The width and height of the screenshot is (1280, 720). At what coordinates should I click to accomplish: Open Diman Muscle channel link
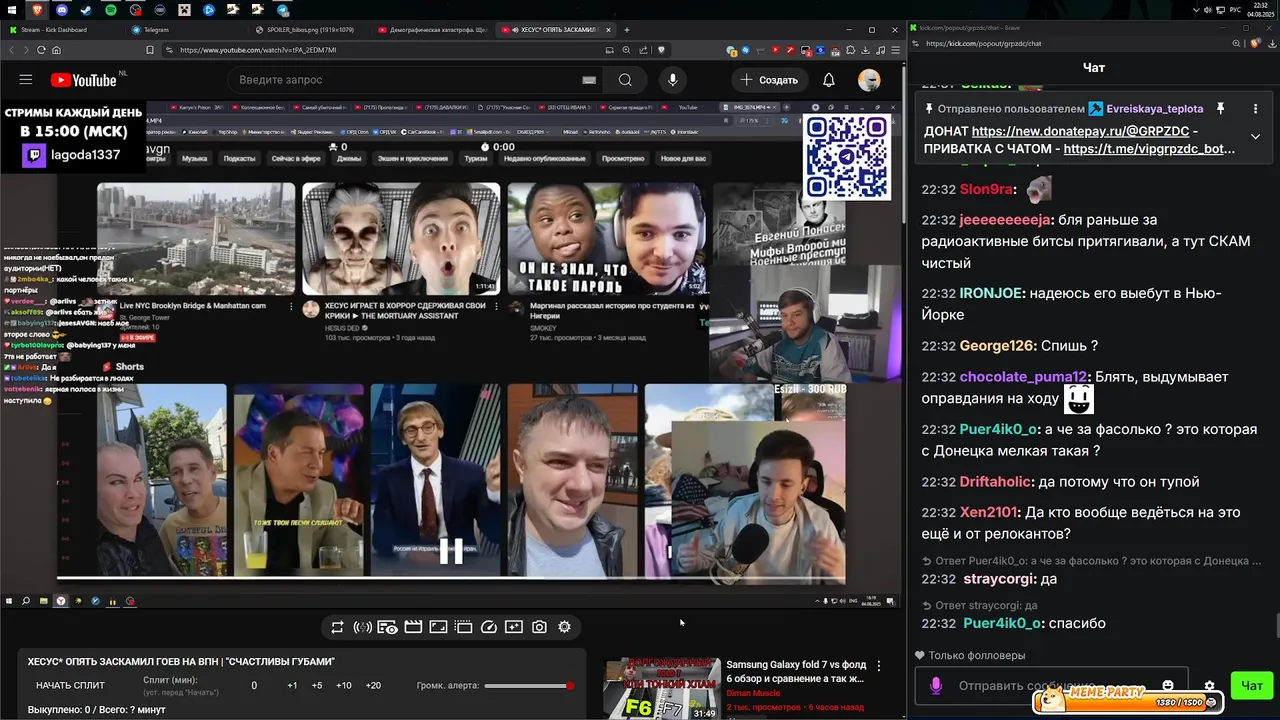(753, 693)
